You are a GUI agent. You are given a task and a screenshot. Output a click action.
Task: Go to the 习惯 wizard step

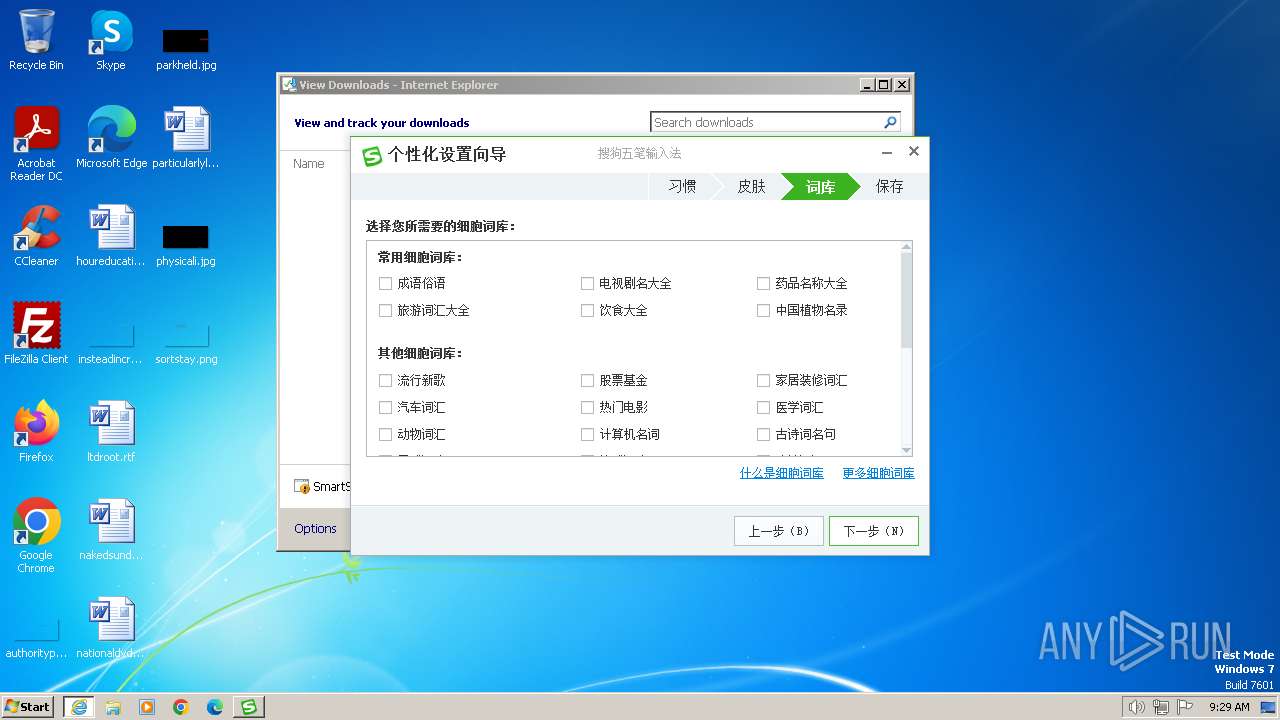pos(682,186)
